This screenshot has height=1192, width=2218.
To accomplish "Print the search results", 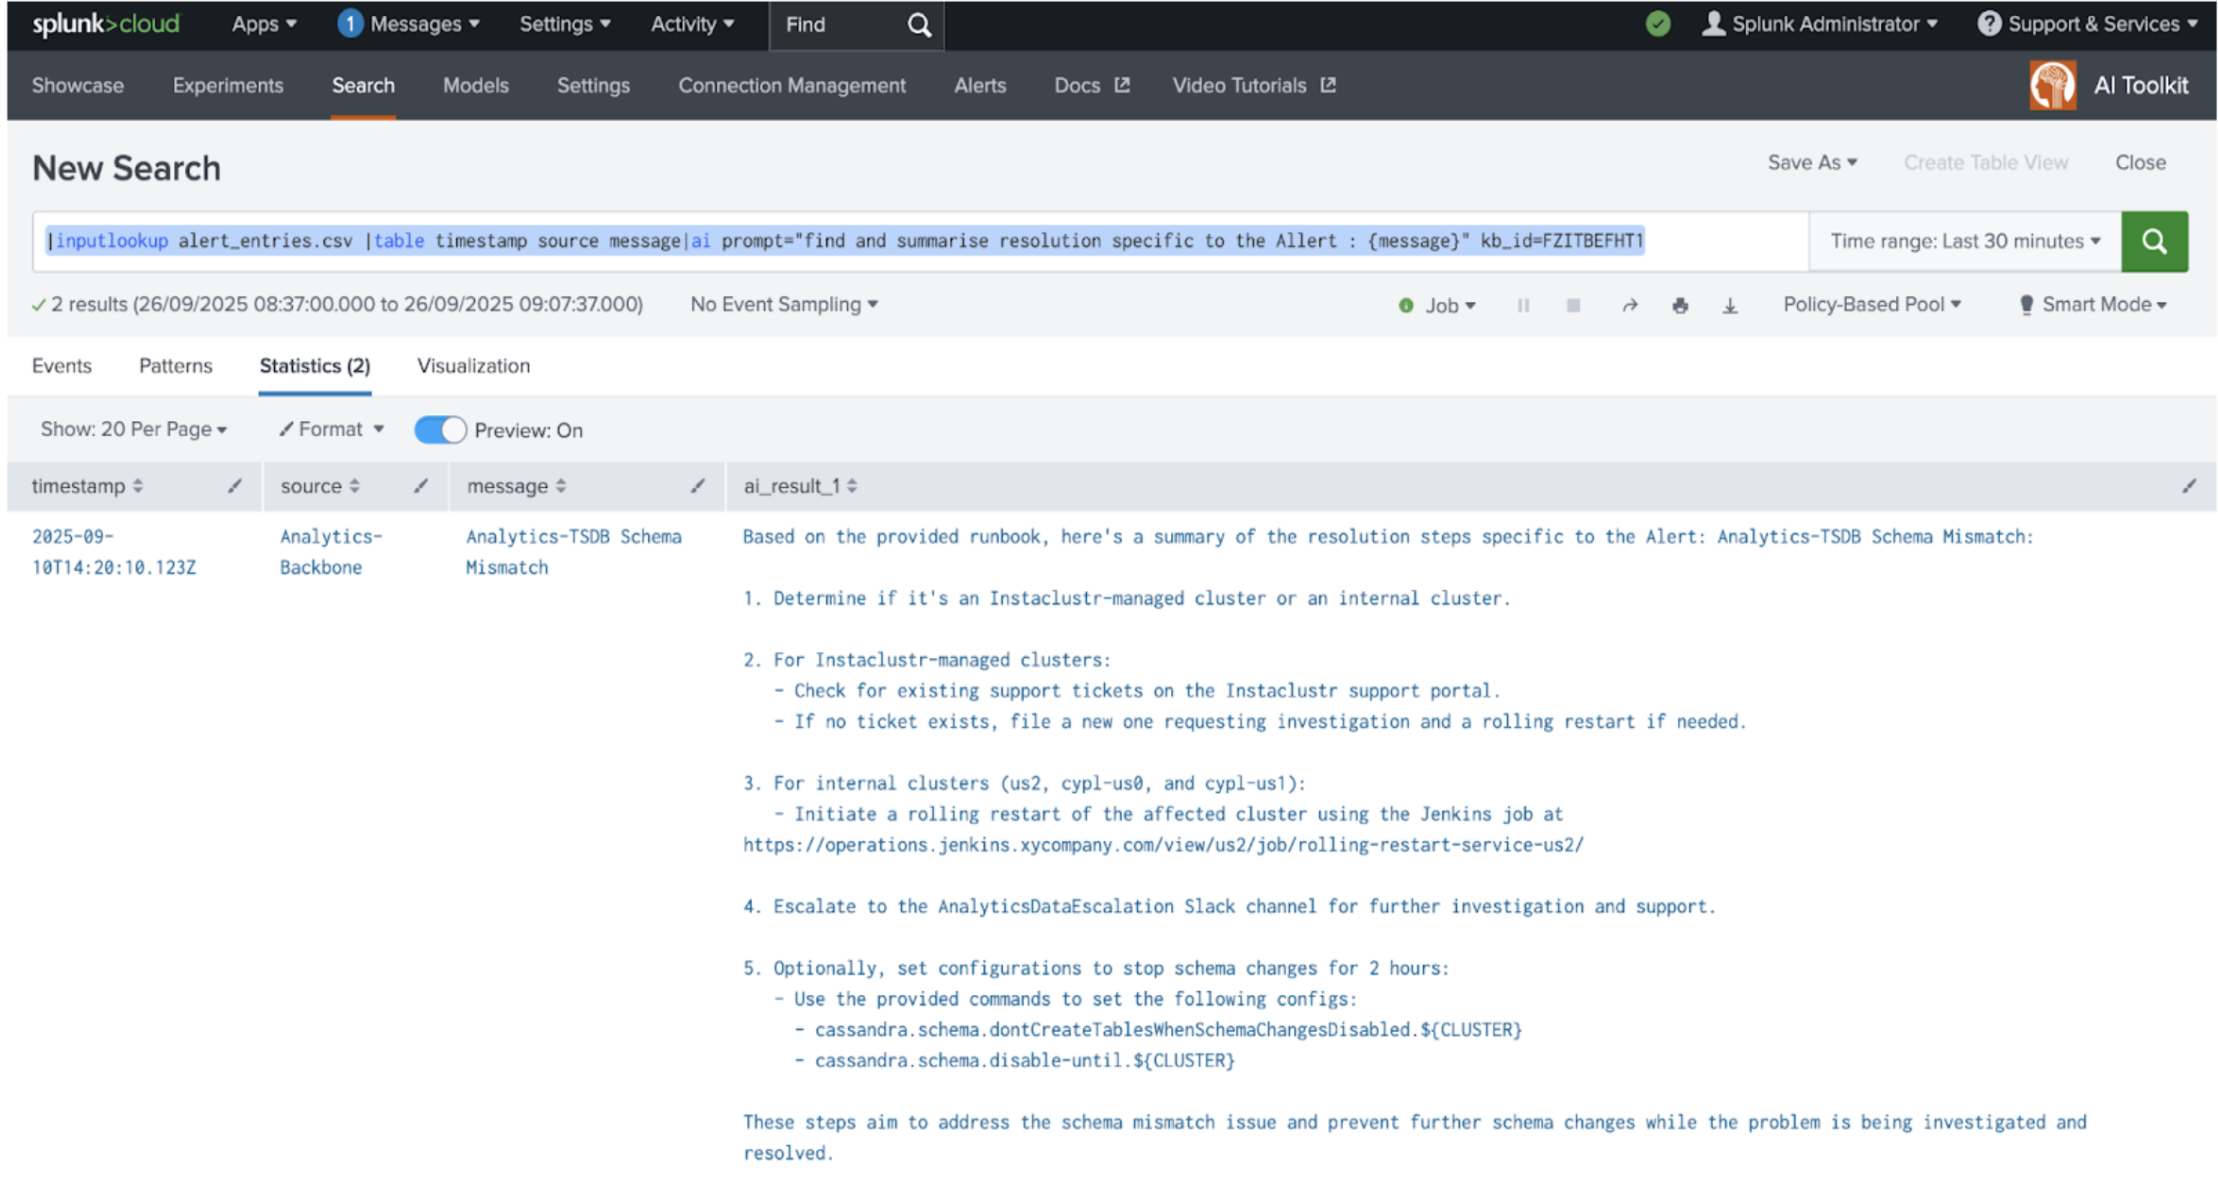I will (1680, 305).
